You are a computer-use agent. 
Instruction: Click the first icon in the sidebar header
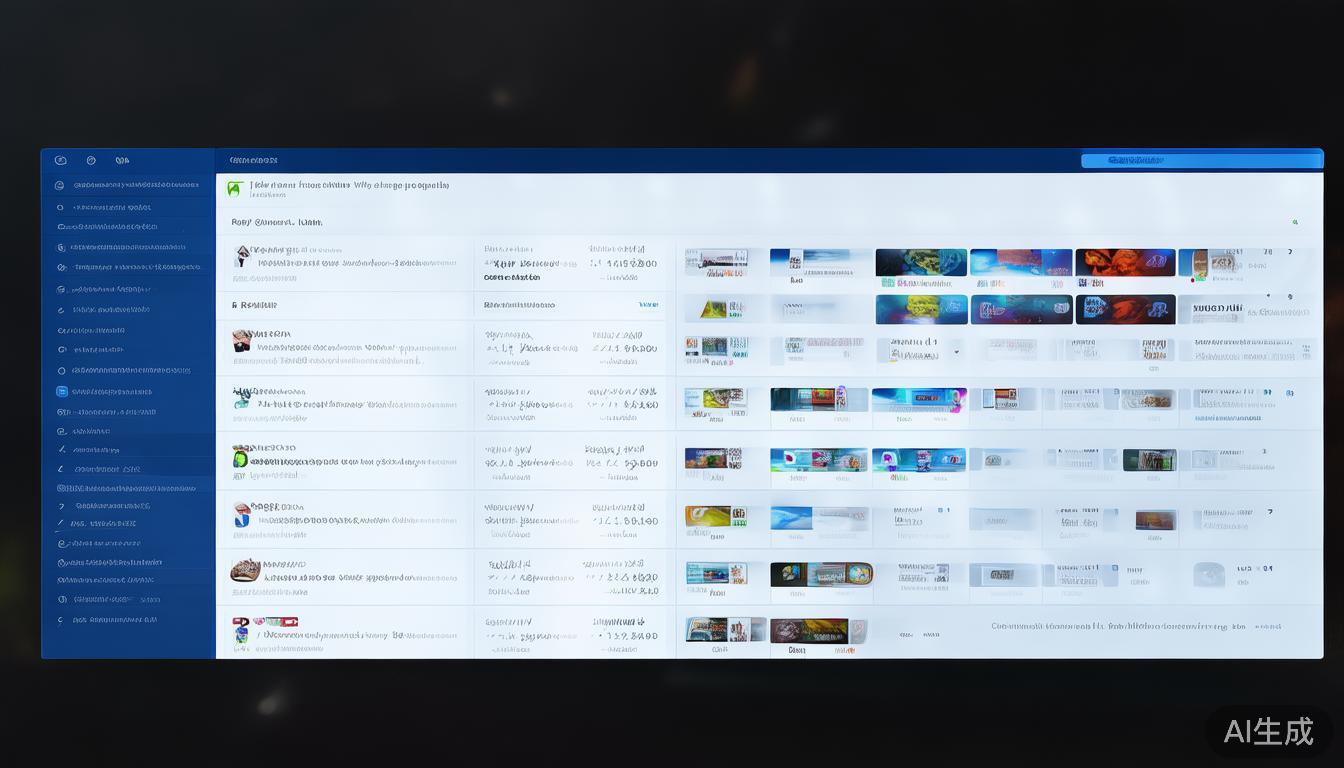(x=60, y=160)
